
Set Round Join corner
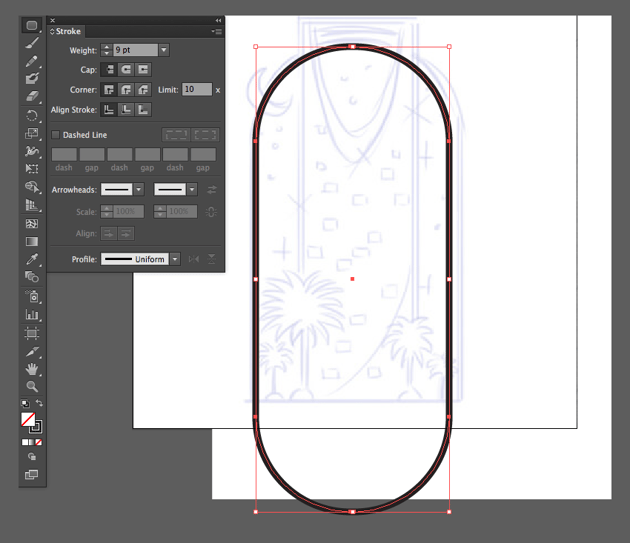(126, 89)
